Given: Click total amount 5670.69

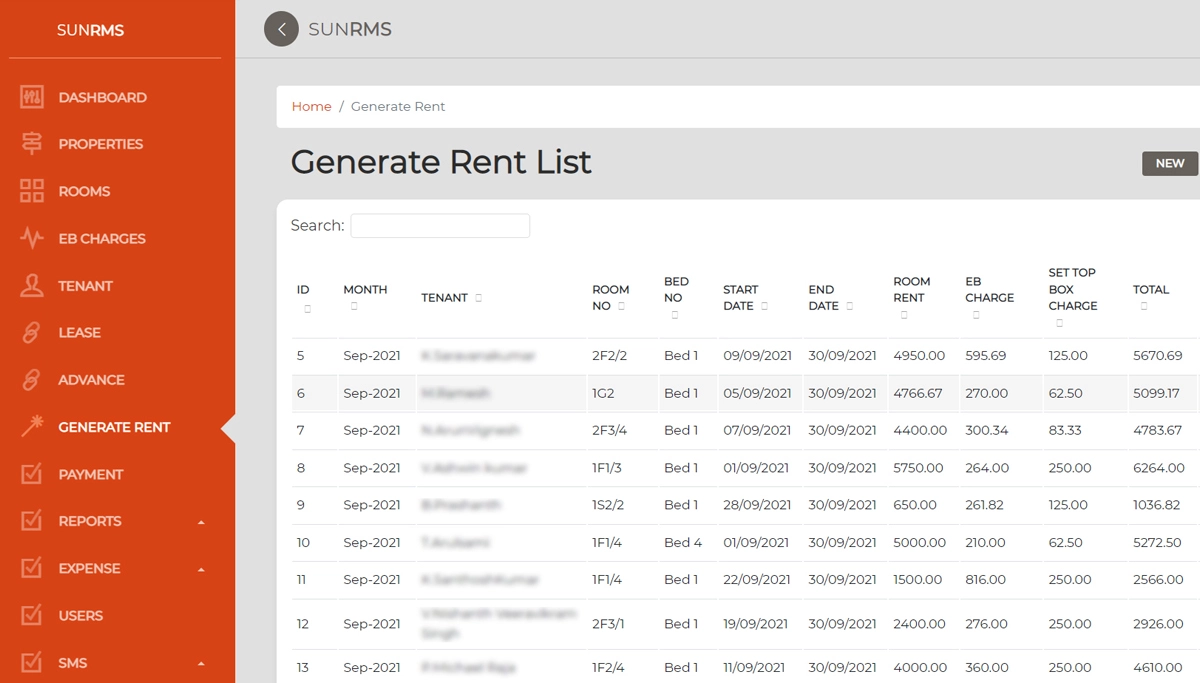Looking at the screenshot, I should pos(1158,355).
